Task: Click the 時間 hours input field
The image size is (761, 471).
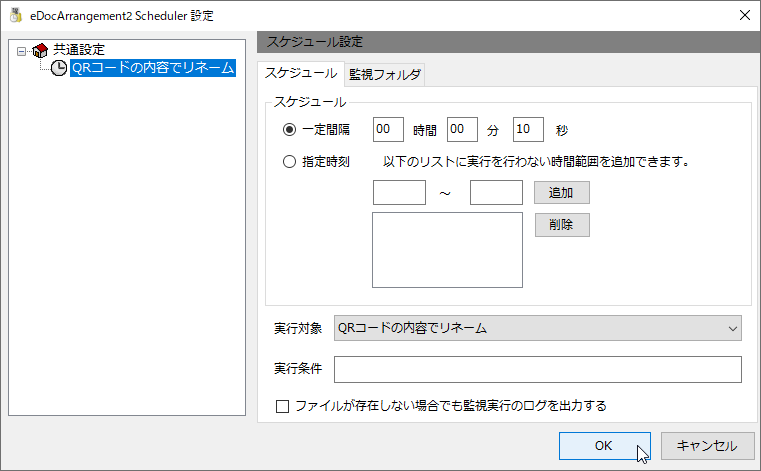Action: click(x=388, y=130)
